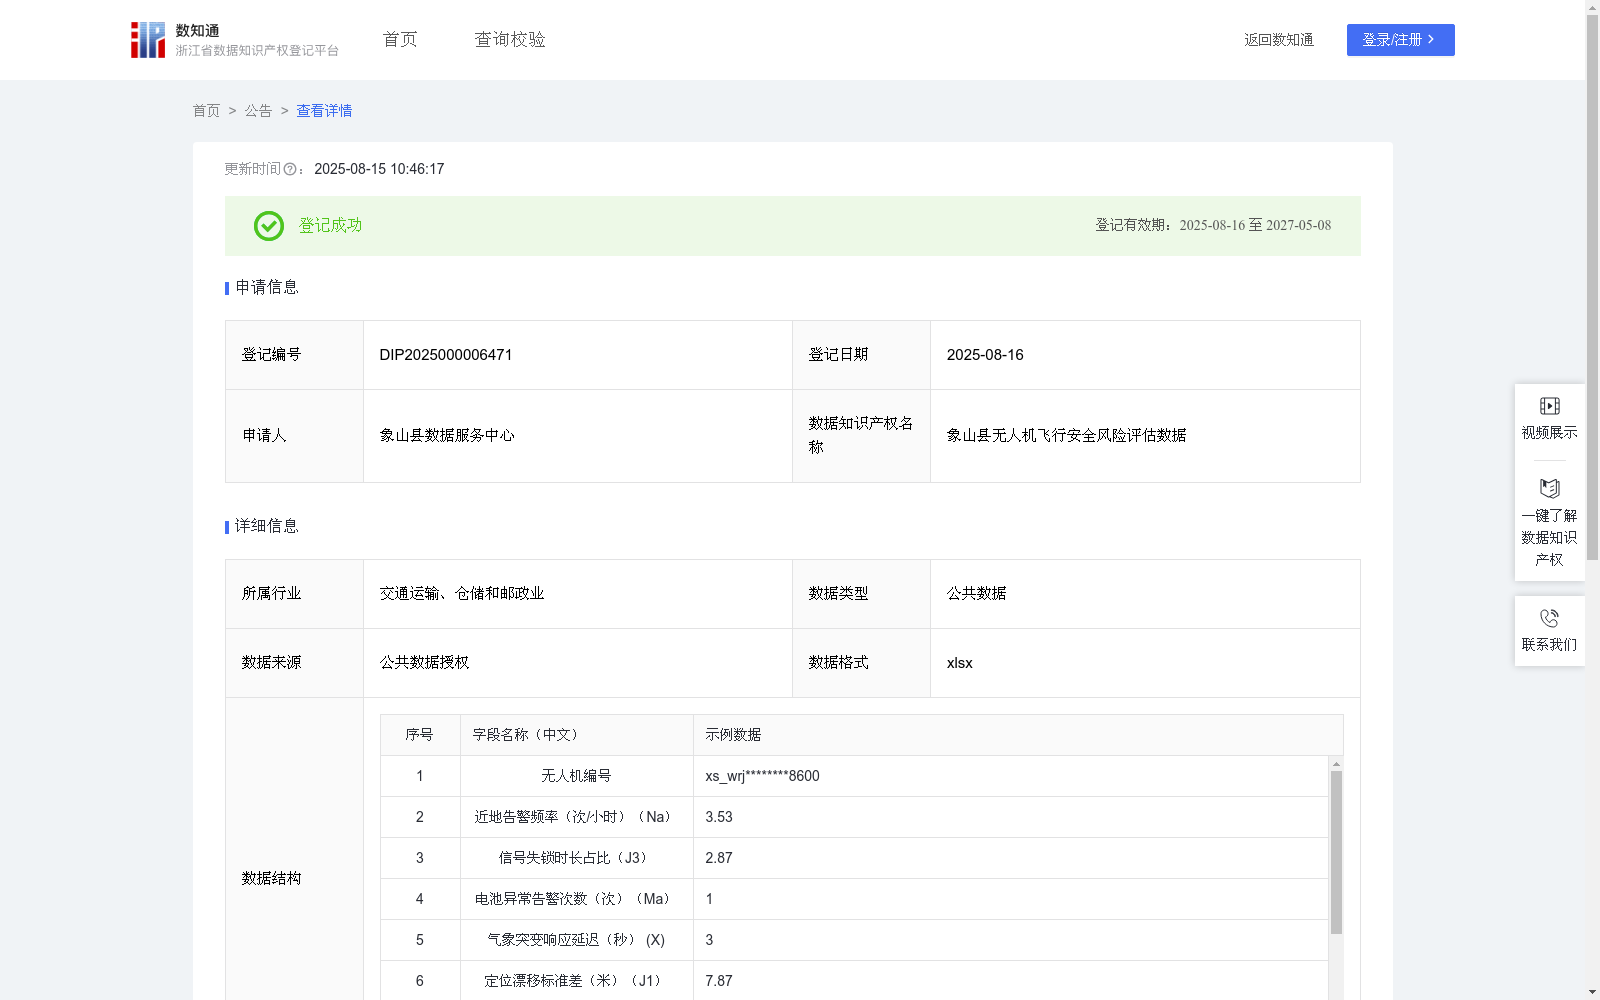This screenshot has height=1000, width=1600.
Task: Open the 查询校验 navigation tab
Action: pos(510,40)
